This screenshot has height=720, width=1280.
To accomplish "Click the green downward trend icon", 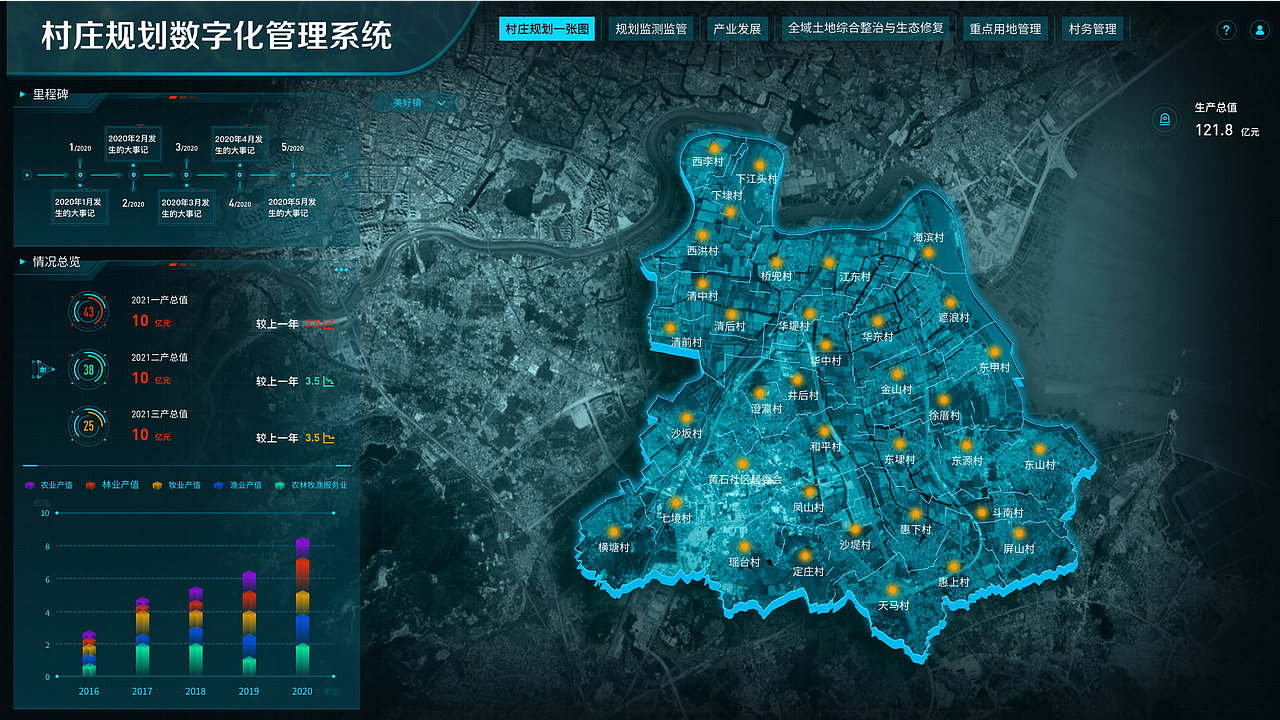I will (328, 381).
